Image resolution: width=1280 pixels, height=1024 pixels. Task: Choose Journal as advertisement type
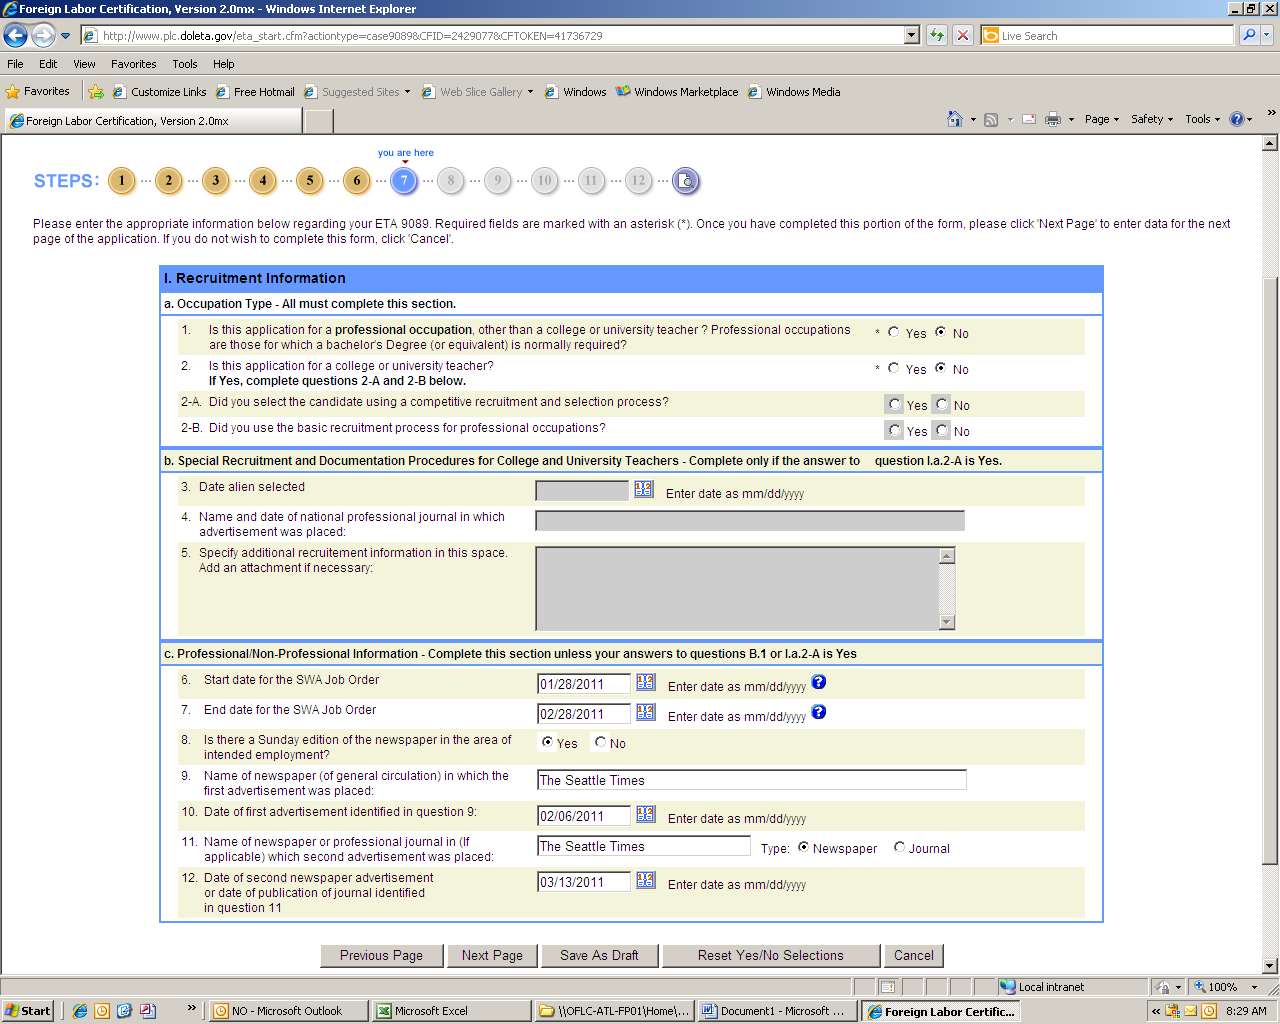899,847
